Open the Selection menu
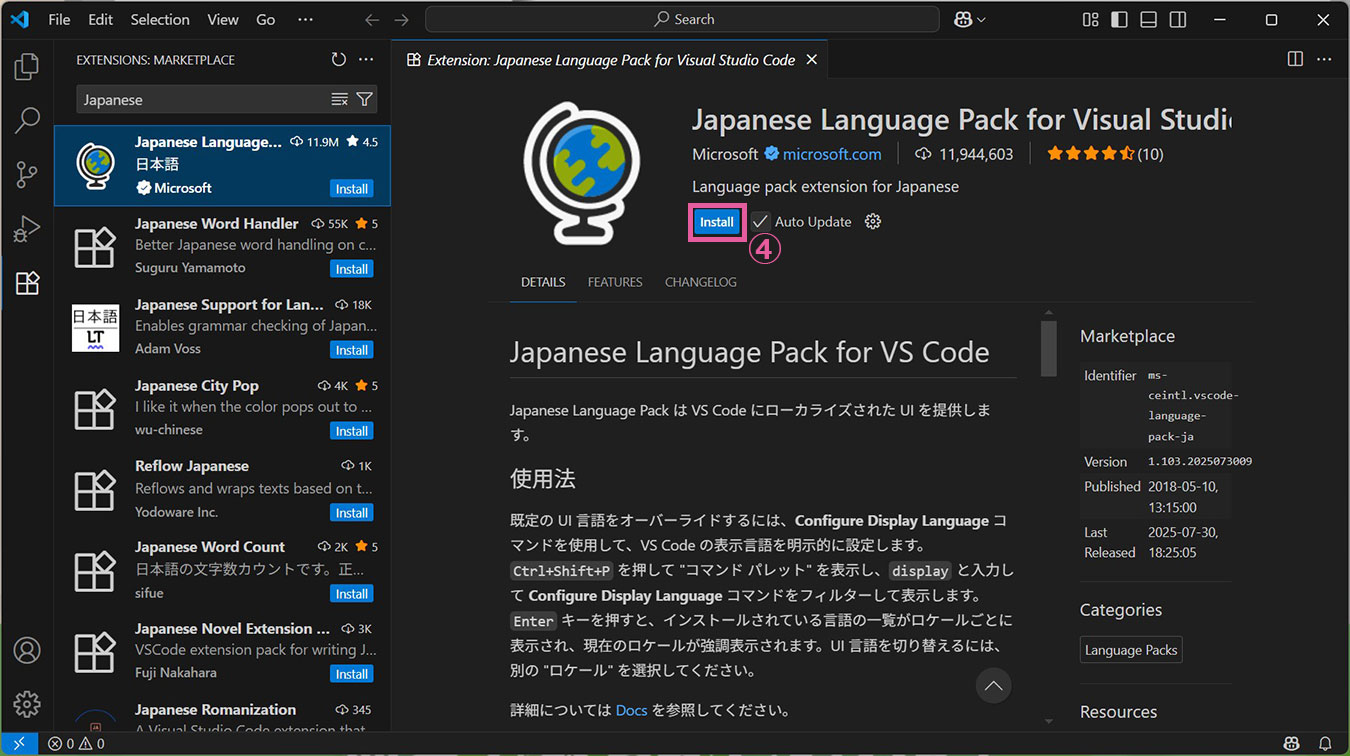Image resolution: width=1350 pixels, height=756 pixels. point(160,19)
